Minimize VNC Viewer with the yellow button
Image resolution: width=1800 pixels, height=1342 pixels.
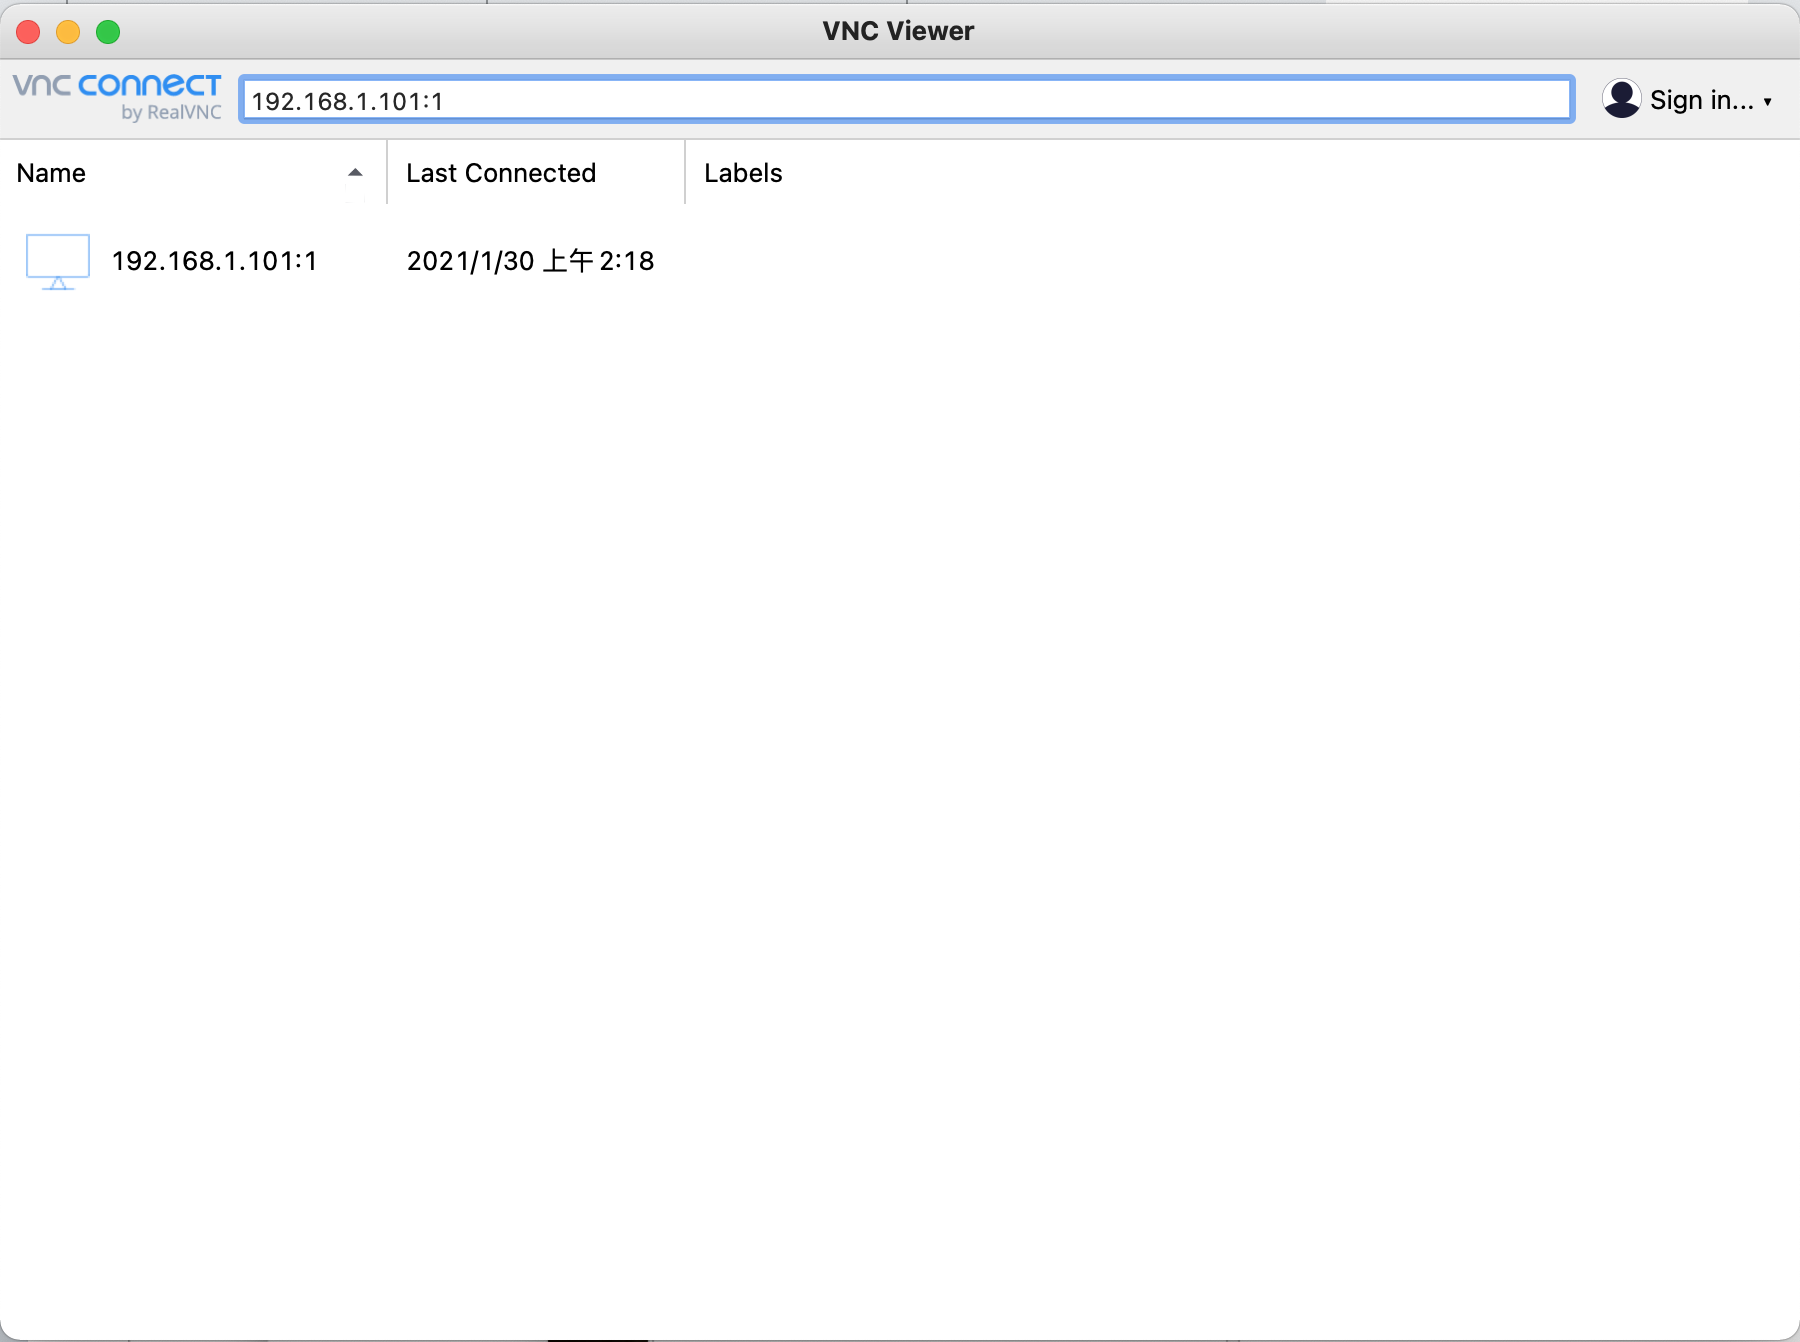point(68,32)
